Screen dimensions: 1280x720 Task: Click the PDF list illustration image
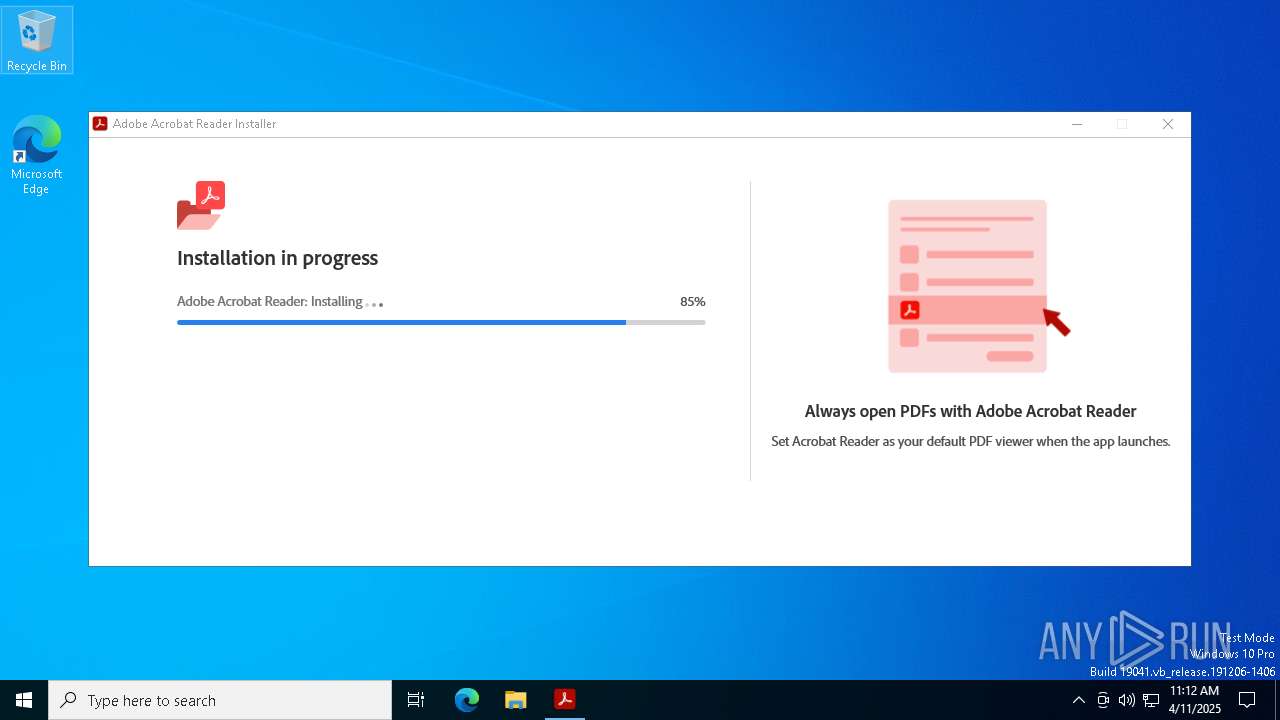coord(978,286)
